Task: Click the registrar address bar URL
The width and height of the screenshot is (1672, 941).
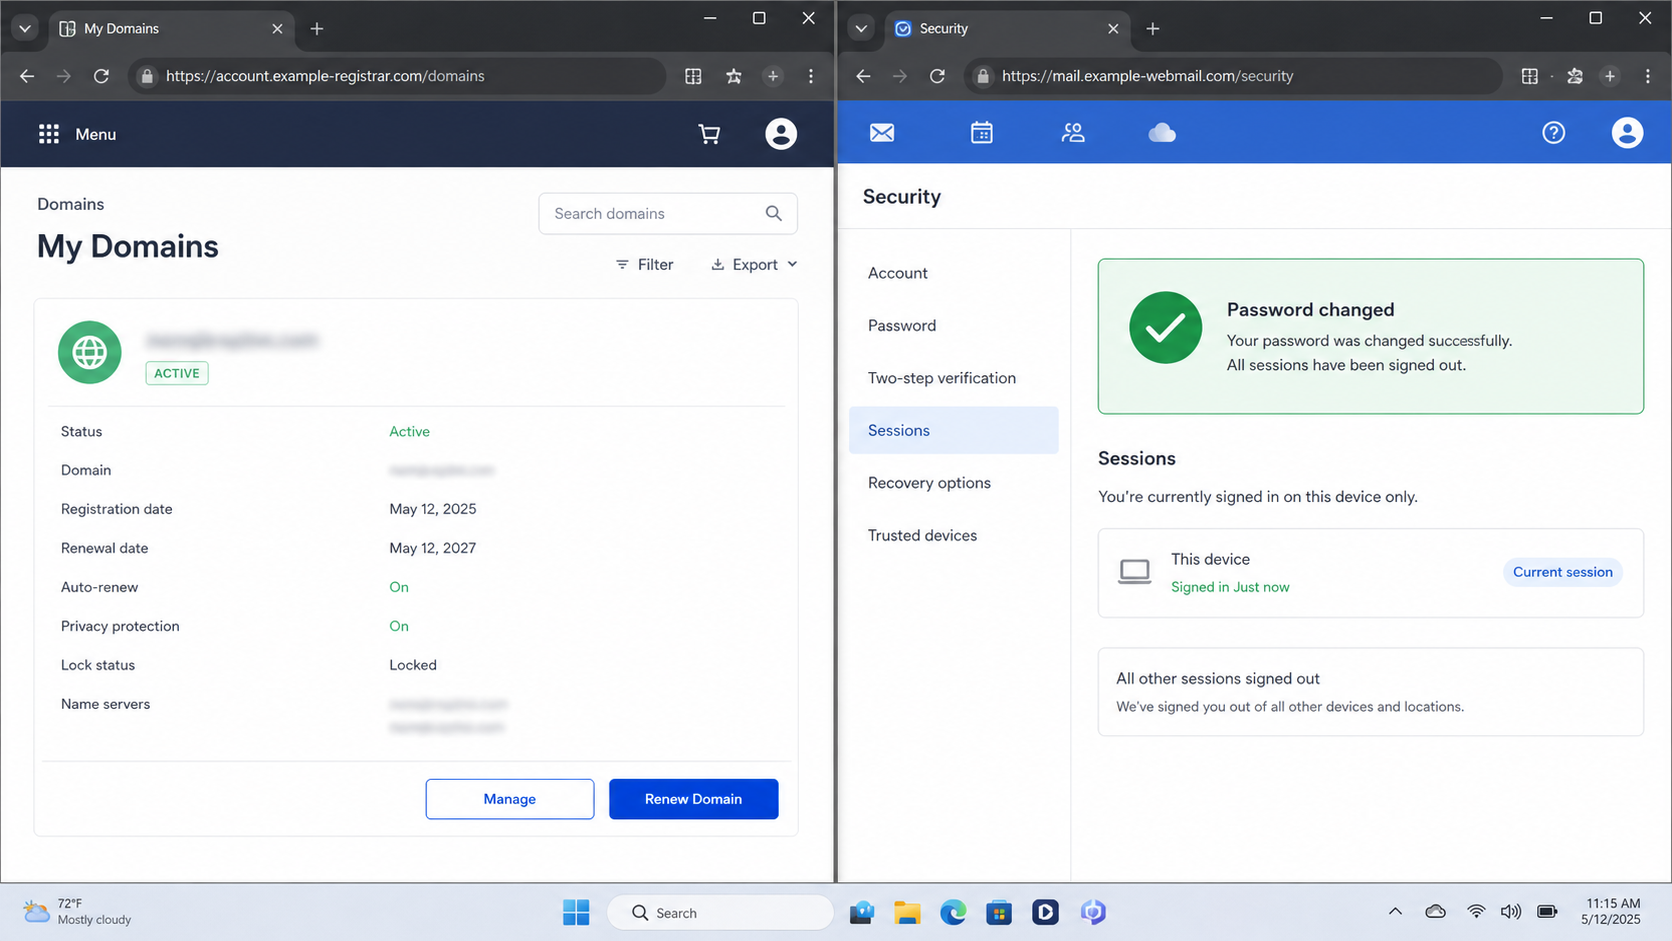Action: tap(325, 76)
